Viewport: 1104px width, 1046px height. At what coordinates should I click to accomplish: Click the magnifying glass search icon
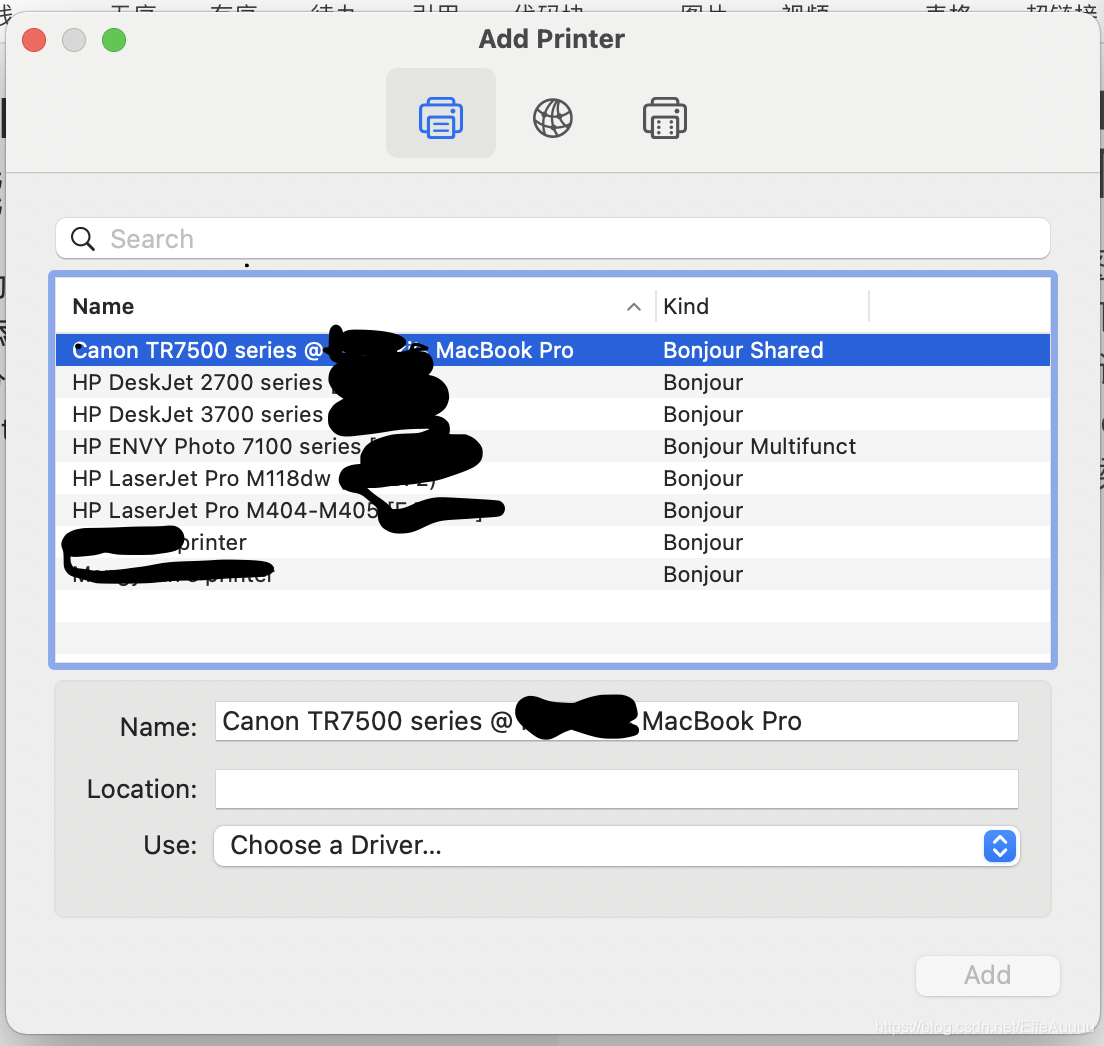83,239
